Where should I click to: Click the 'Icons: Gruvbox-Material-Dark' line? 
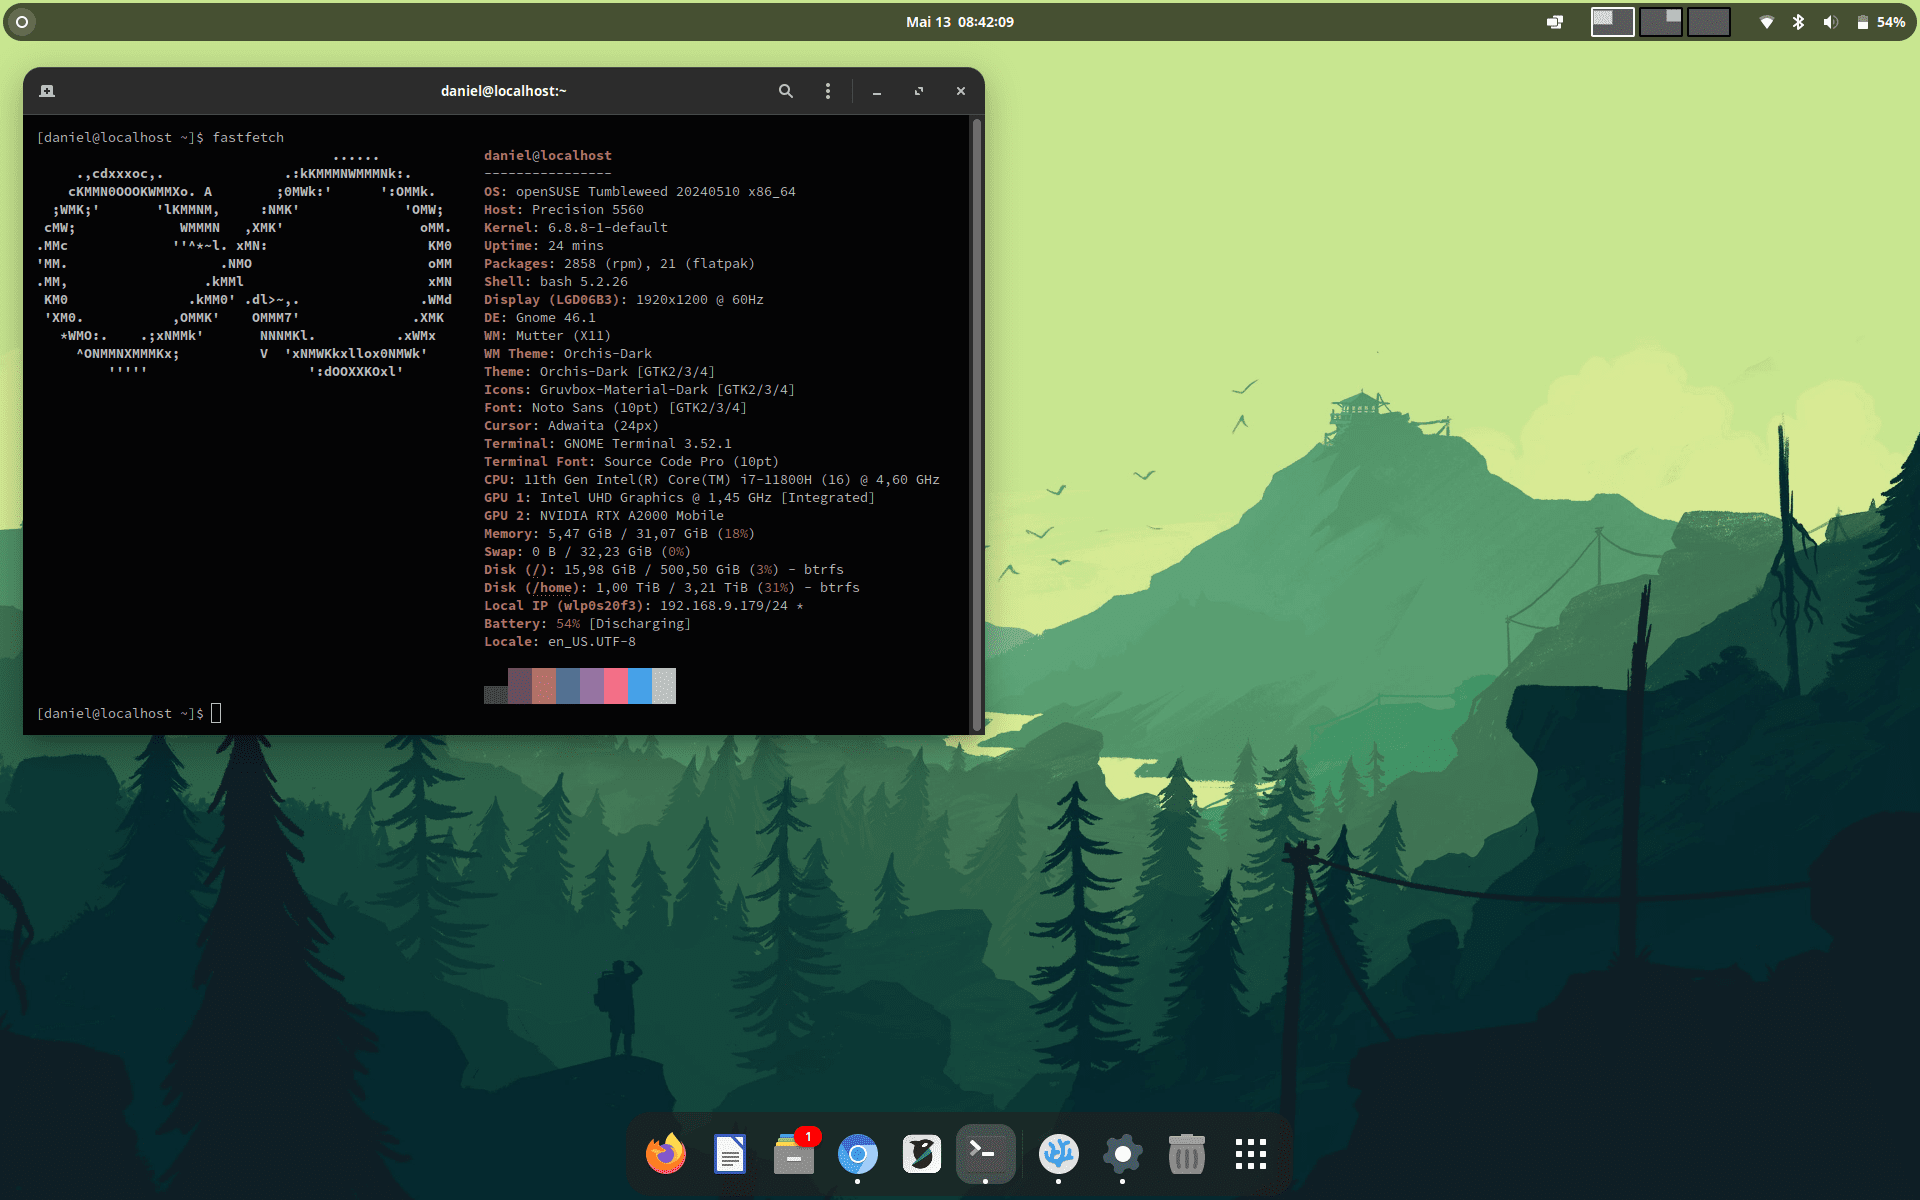coord(640,389)
